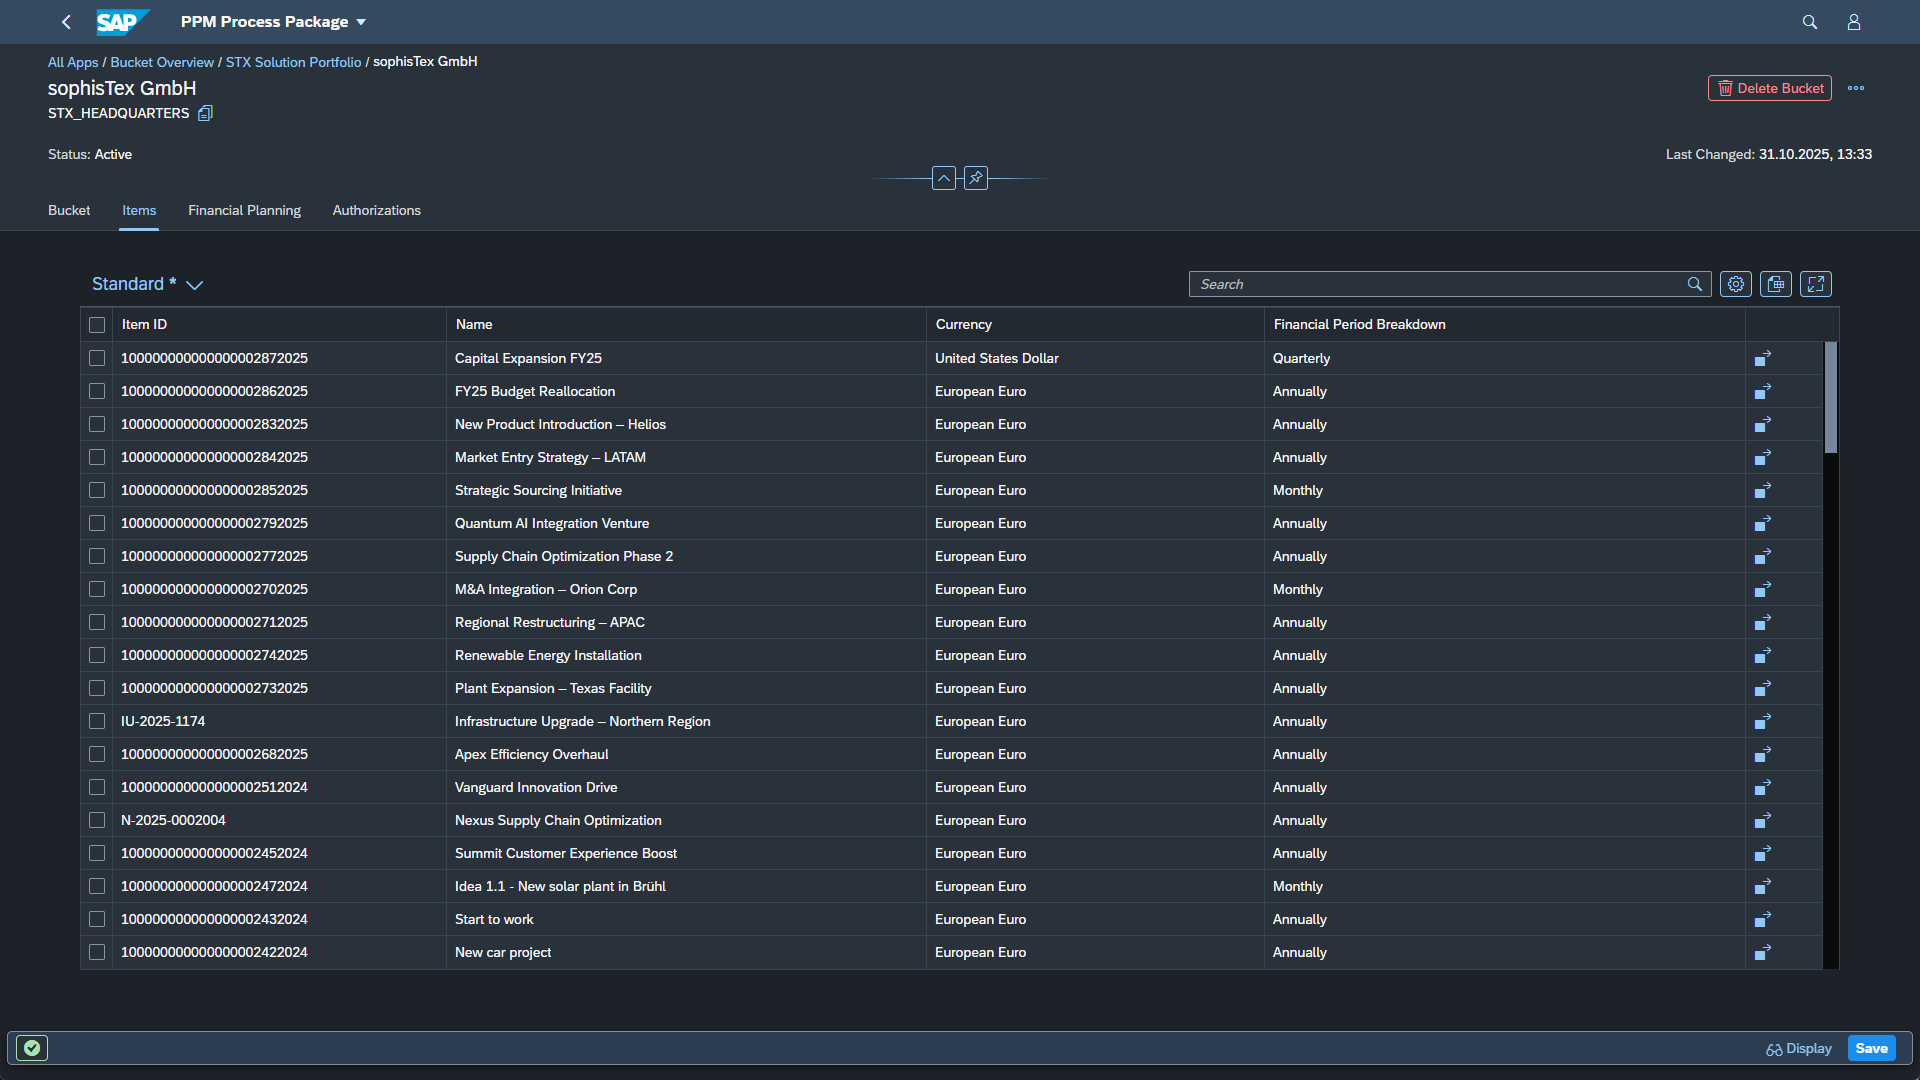Enter full screen mode for table

click(1815, 284)
